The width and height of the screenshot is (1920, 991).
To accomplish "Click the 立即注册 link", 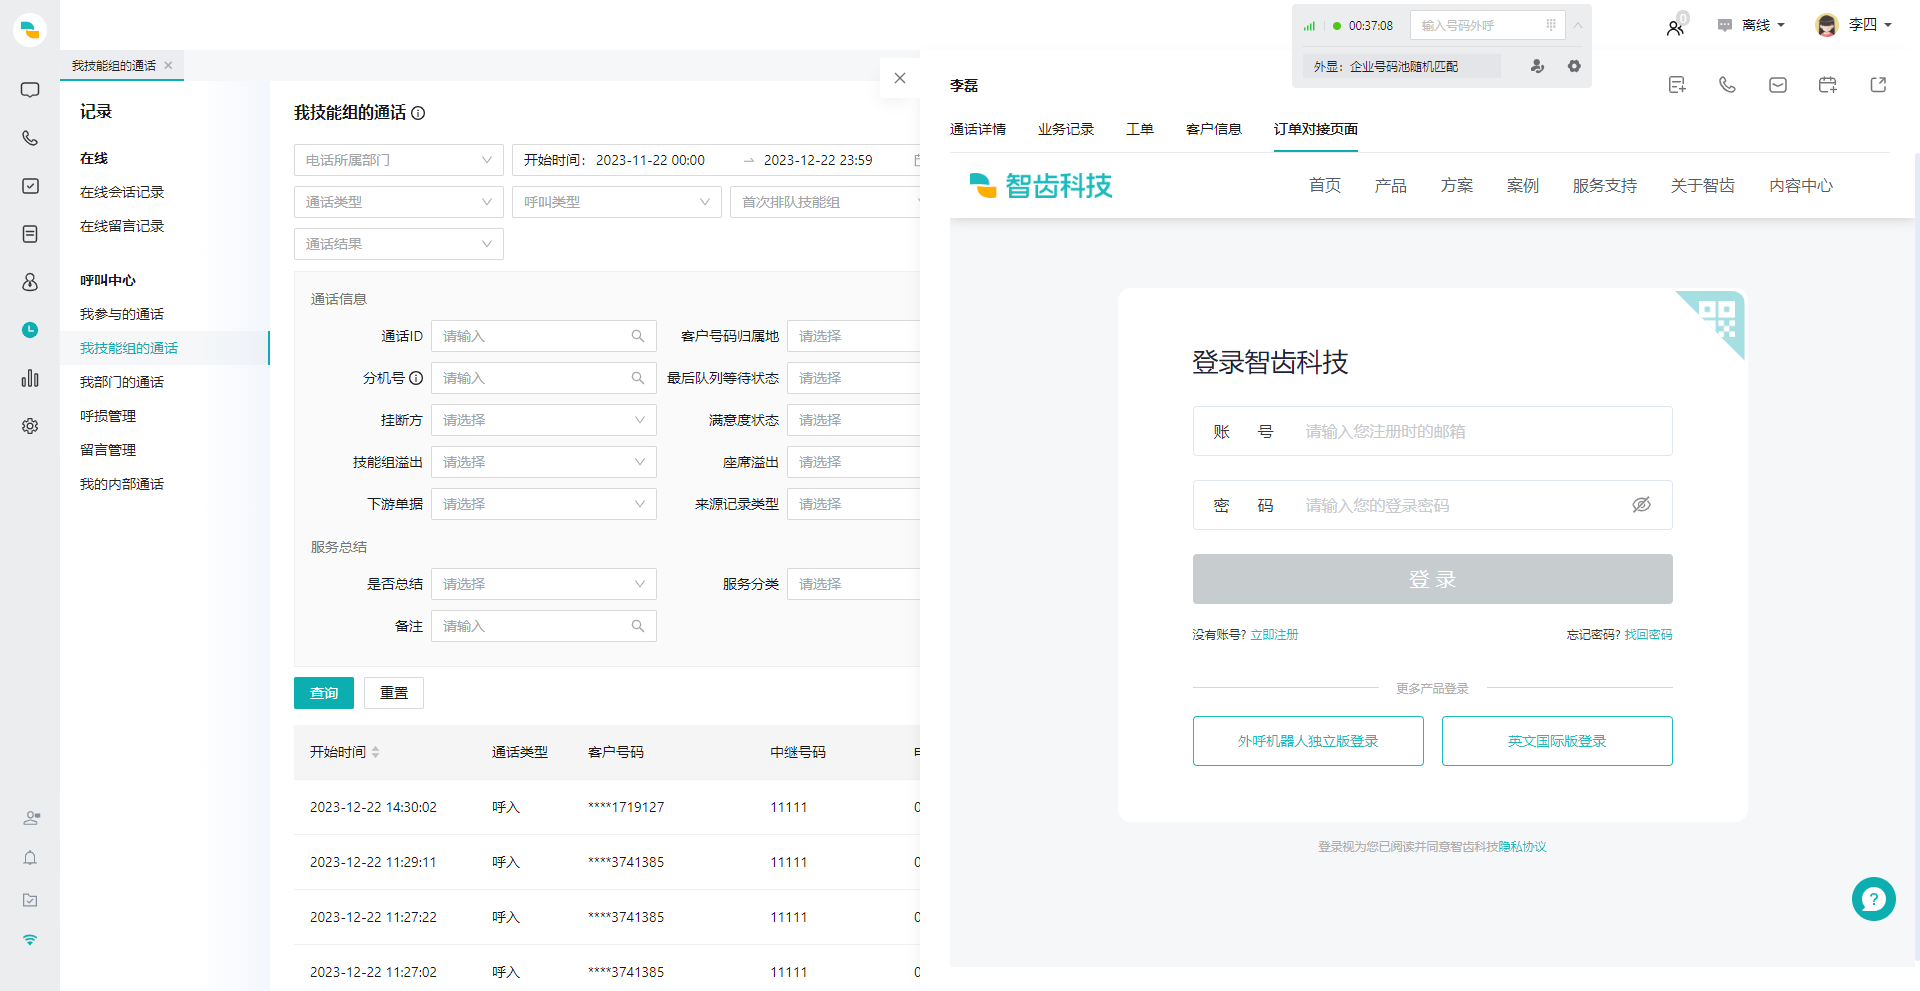I will [x=1274, y=634].
